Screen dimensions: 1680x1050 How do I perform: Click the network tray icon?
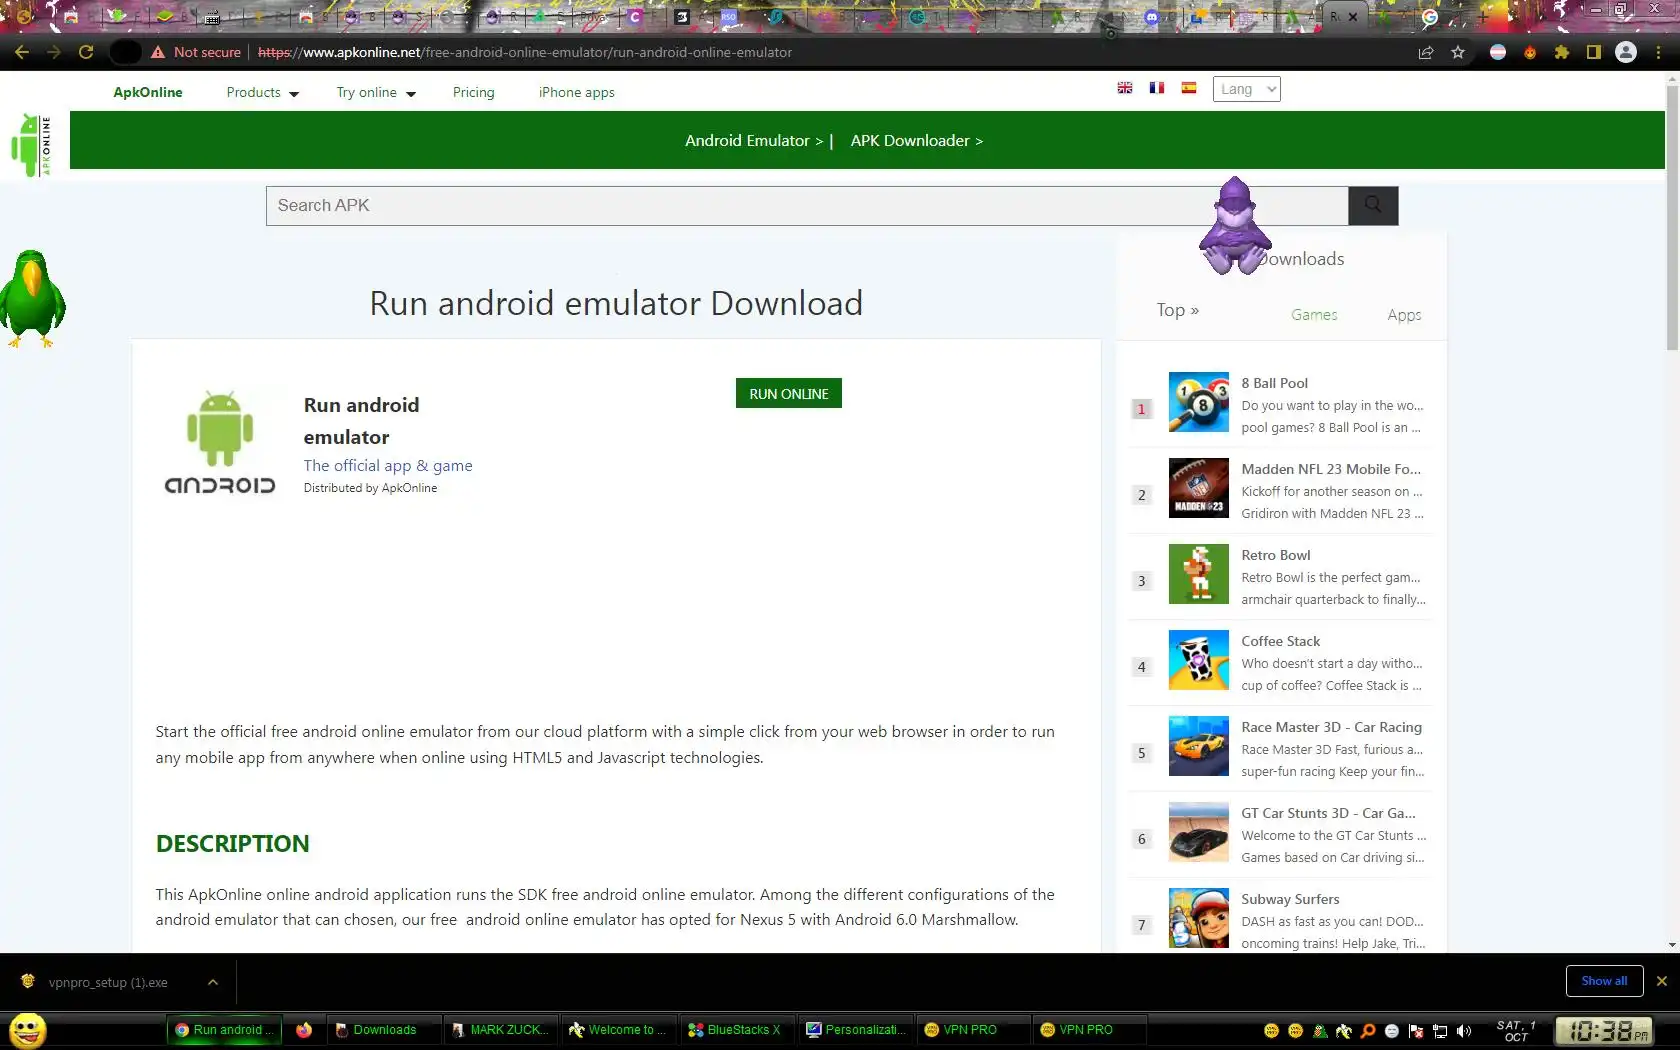click(1440, 1031)
